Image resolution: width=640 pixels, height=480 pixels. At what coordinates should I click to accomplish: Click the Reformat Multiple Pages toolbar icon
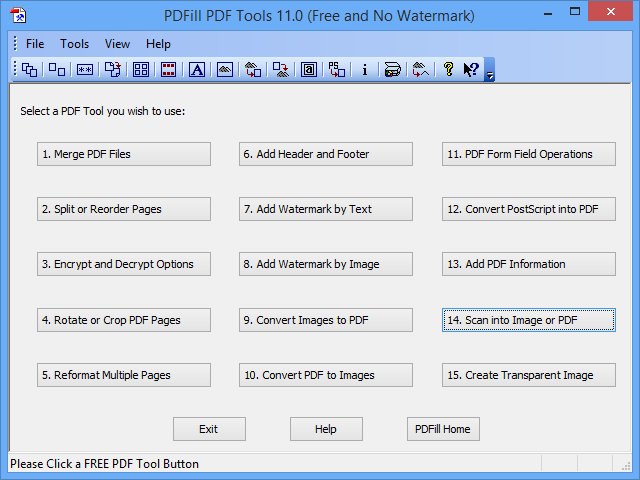pos(141,70)
